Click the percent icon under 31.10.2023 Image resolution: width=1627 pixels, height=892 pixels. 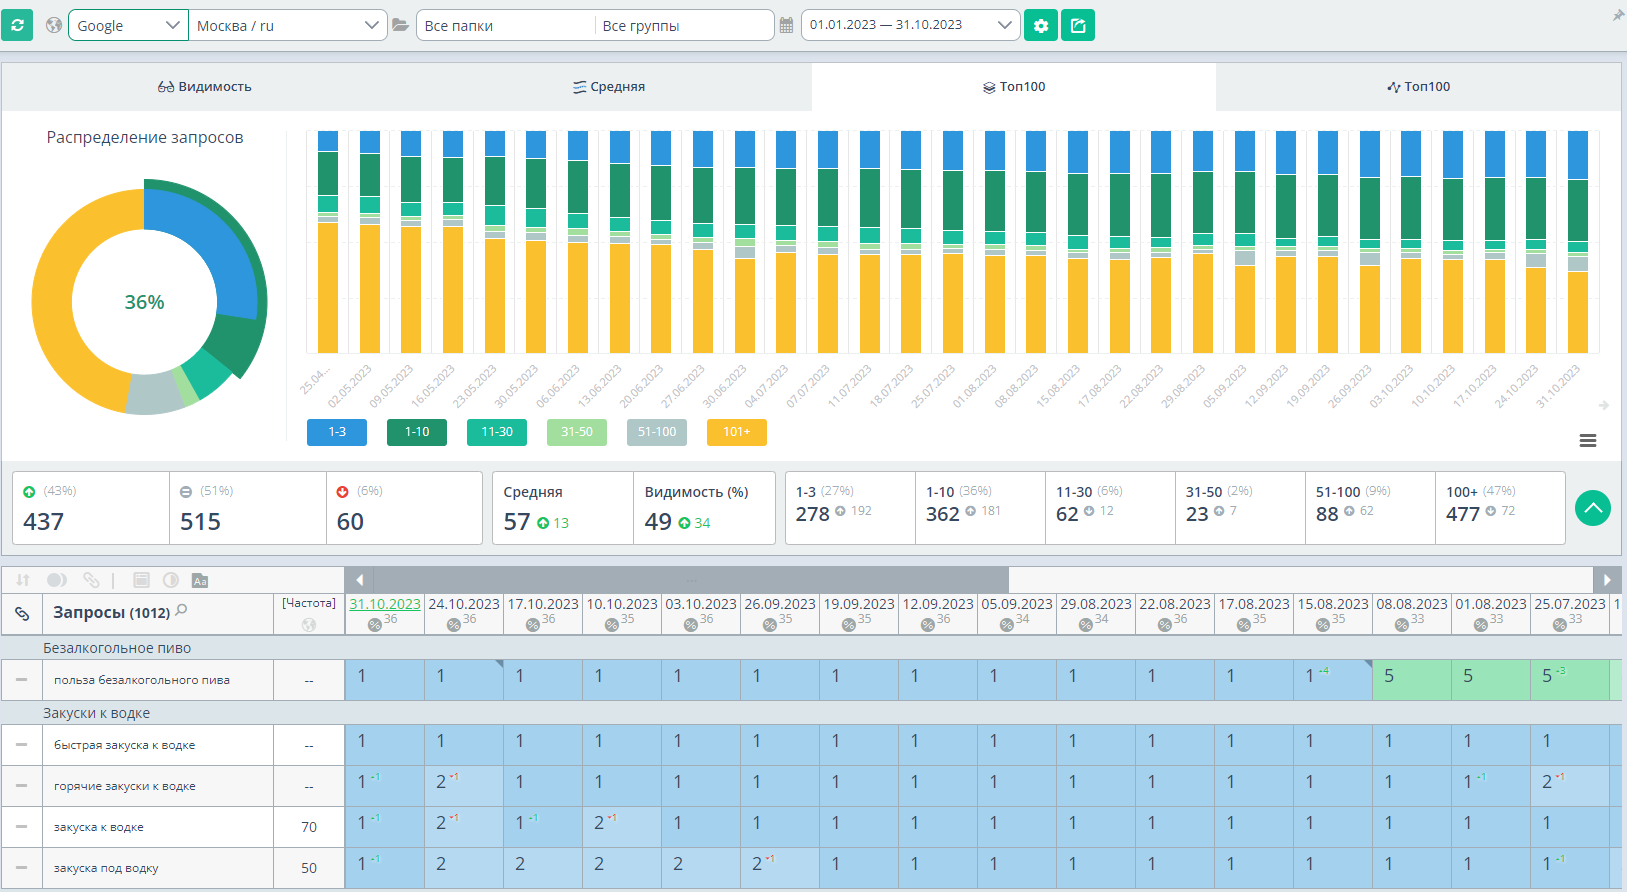[375, 625]
